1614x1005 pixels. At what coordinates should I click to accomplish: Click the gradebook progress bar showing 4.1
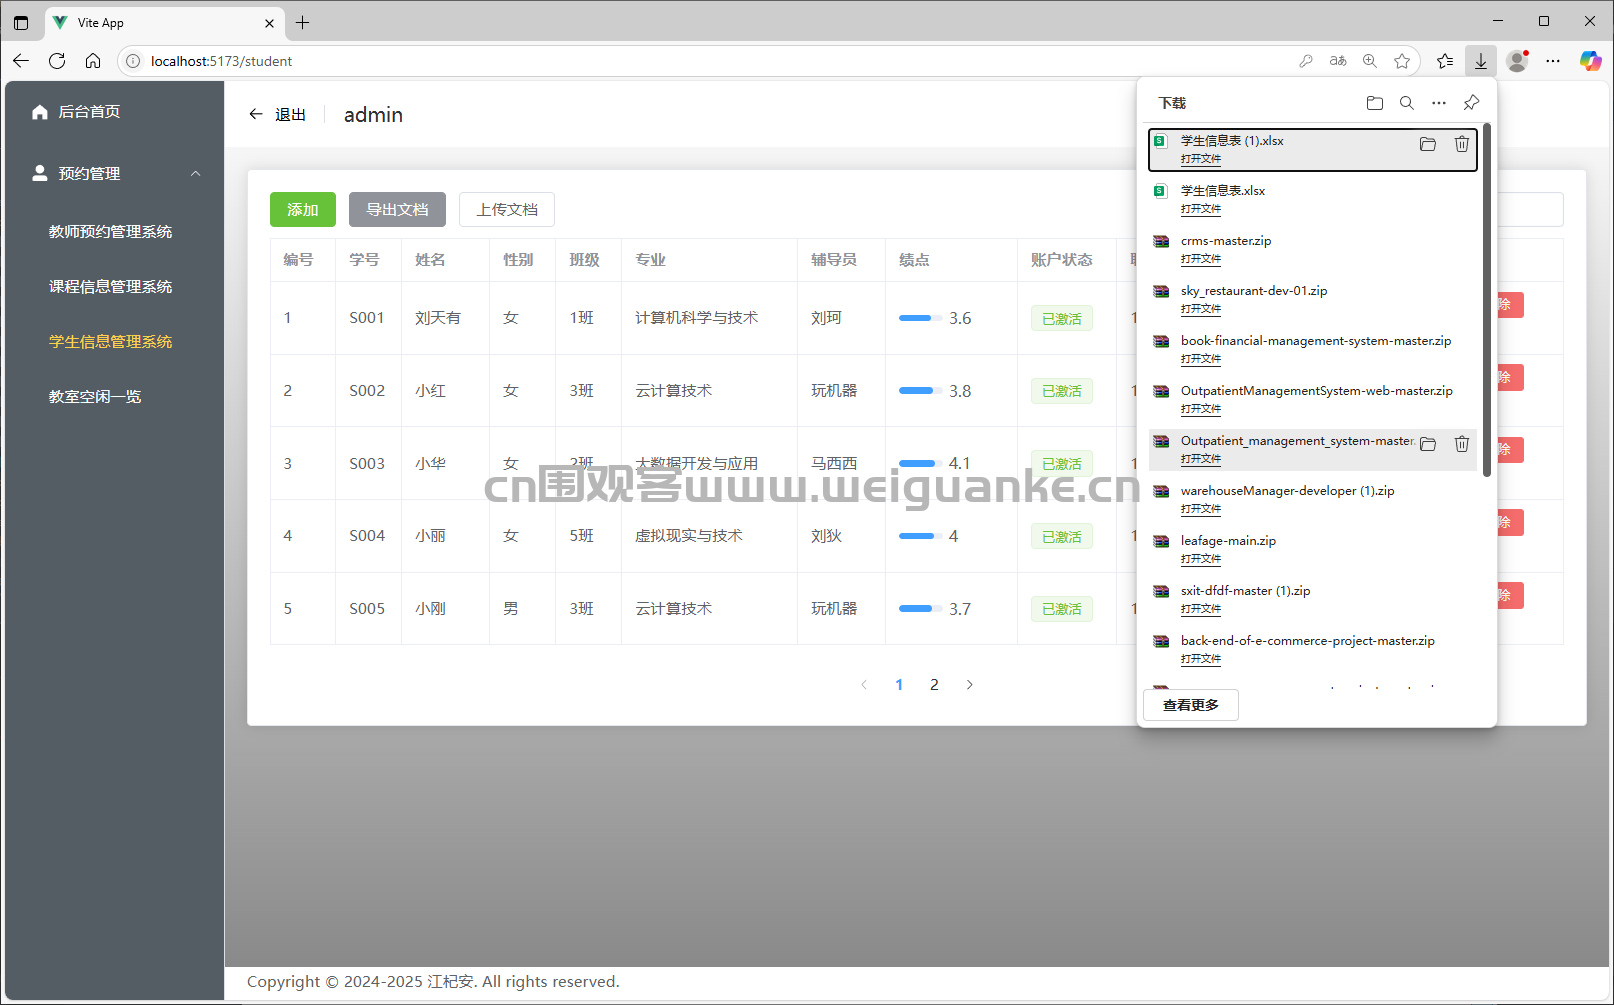pos(918,463)
